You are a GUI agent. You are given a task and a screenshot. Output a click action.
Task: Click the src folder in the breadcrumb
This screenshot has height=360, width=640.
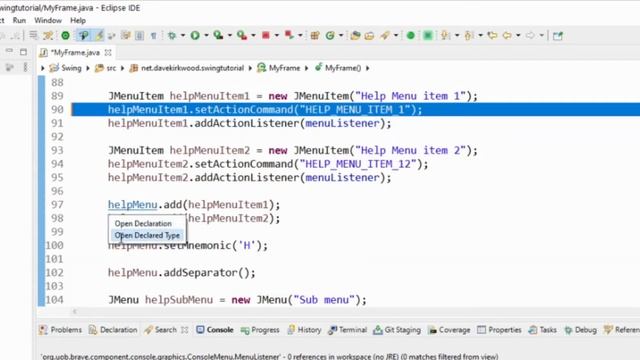pyautogui.click(x=106, y=68)
